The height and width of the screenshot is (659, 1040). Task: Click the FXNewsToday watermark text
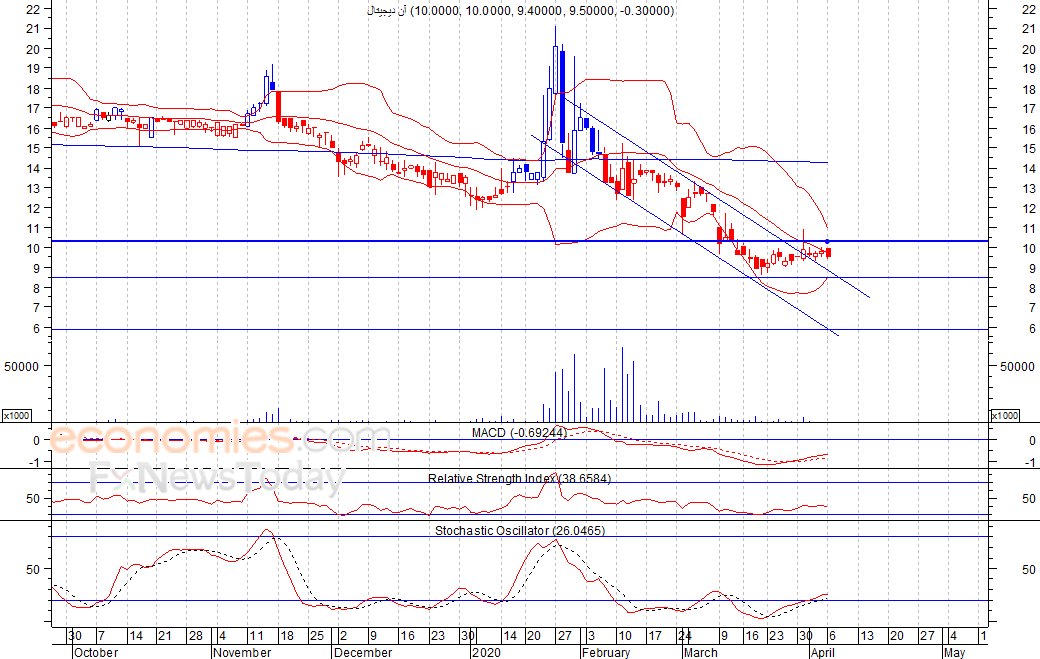point(215,480)
